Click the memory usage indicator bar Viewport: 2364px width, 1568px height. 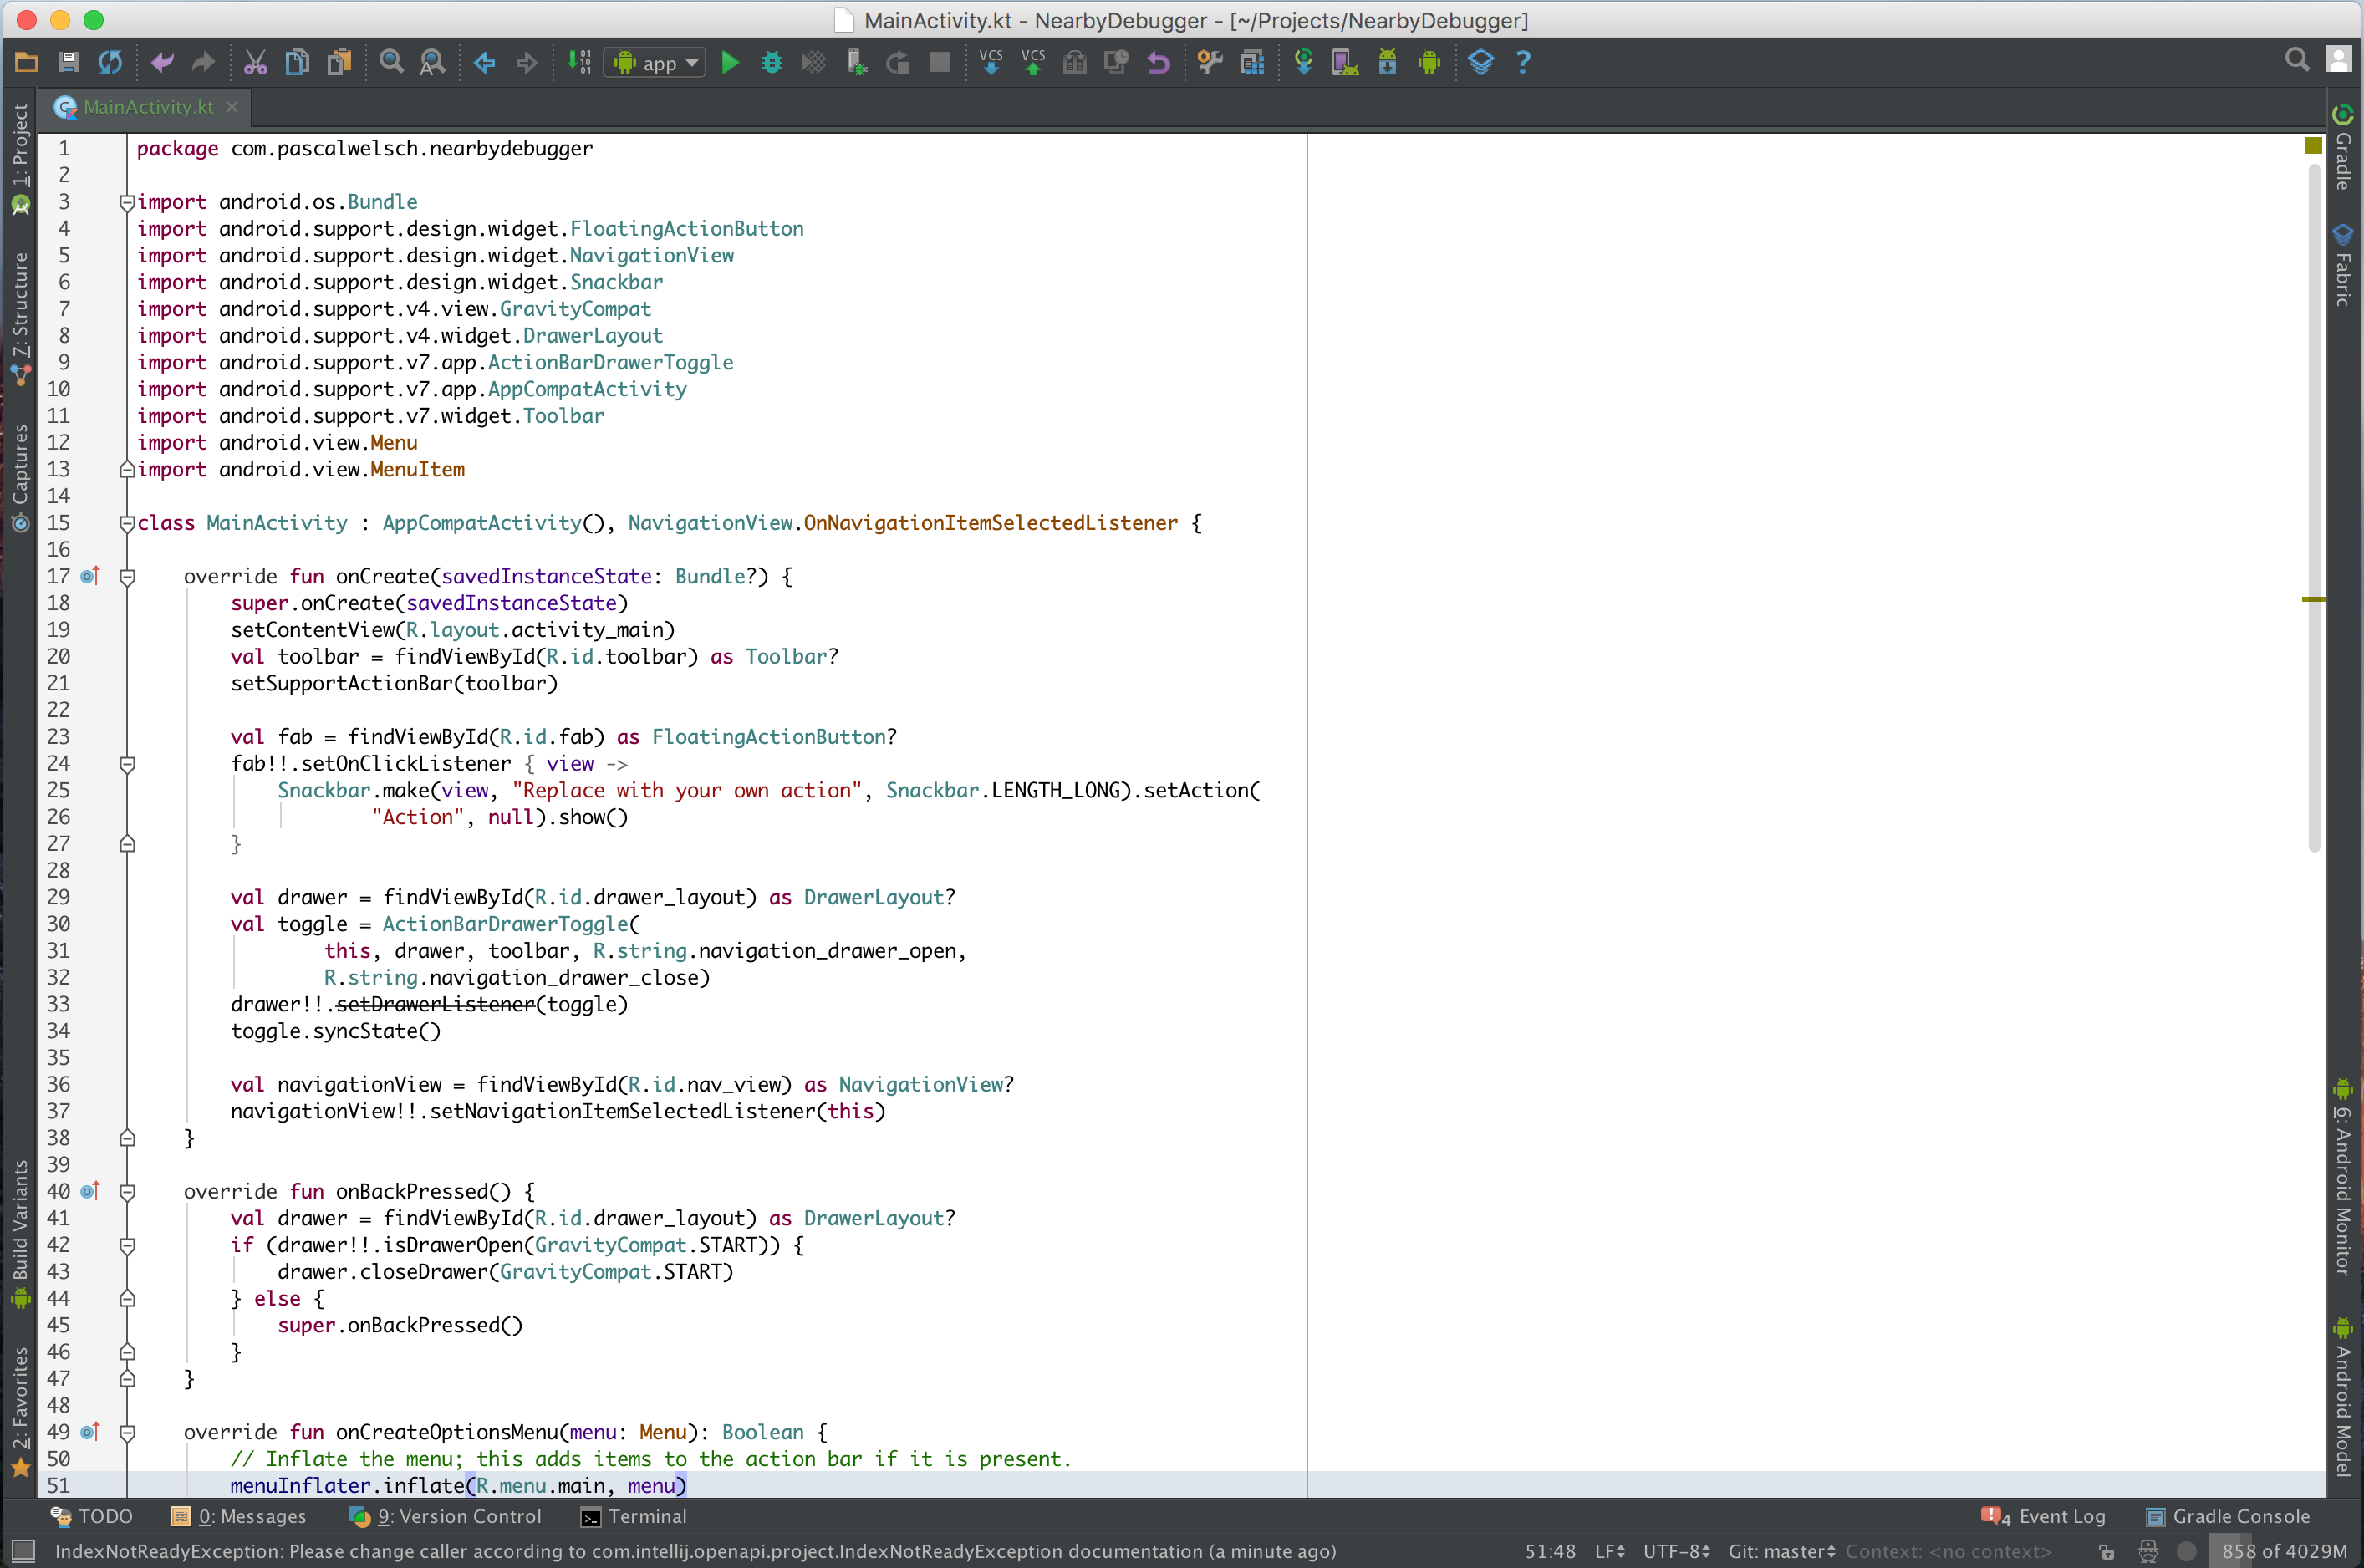point(2283,1552)
